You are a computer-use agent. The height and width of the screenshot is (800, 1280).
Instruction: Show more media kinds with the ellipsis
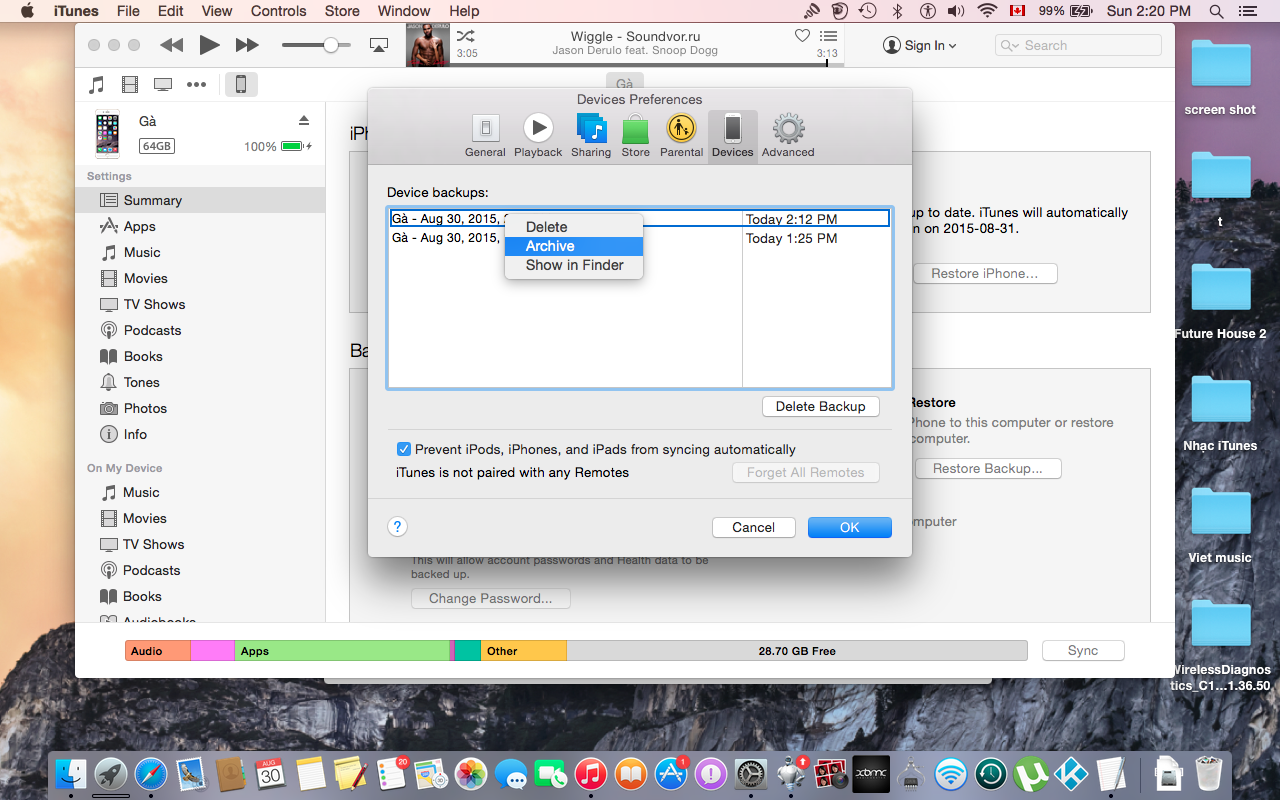point(197,84)
